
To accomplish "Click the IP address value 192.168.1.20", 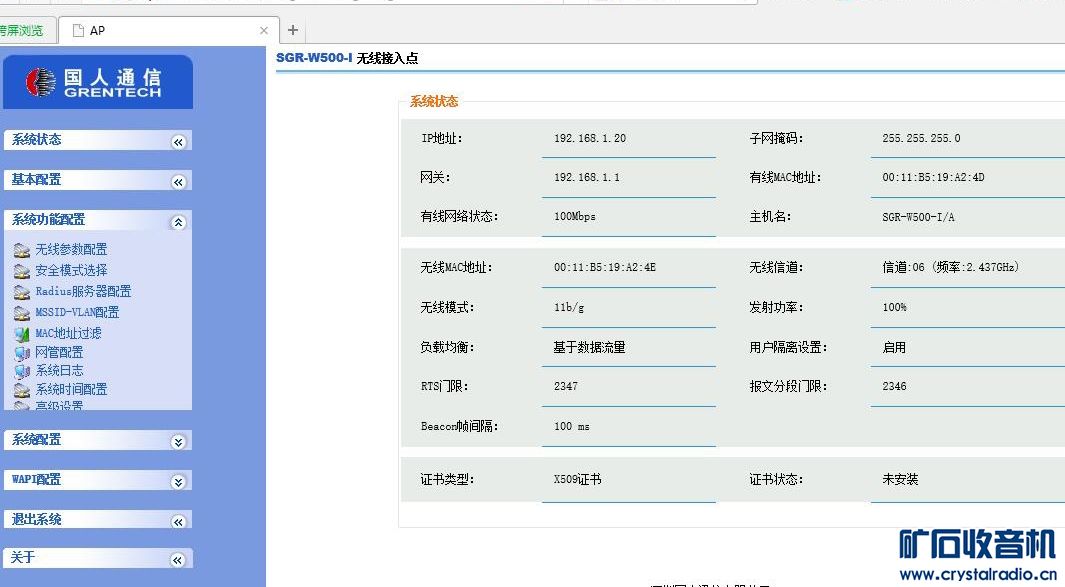I will 590,139.
